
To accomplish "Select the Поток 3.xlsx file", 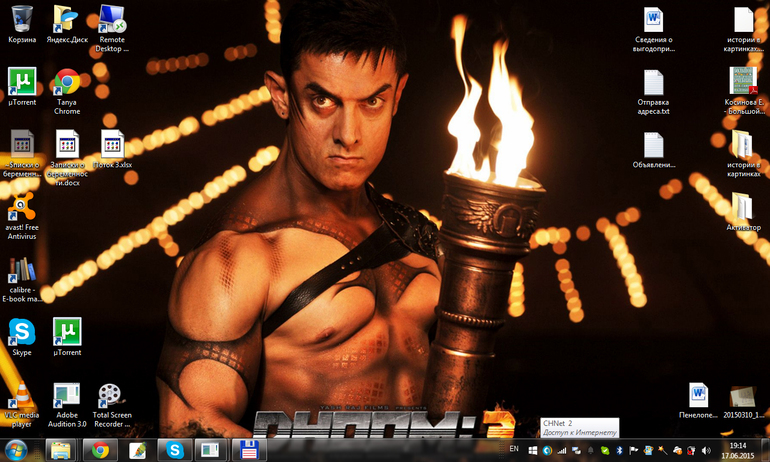I will point(112,144).
